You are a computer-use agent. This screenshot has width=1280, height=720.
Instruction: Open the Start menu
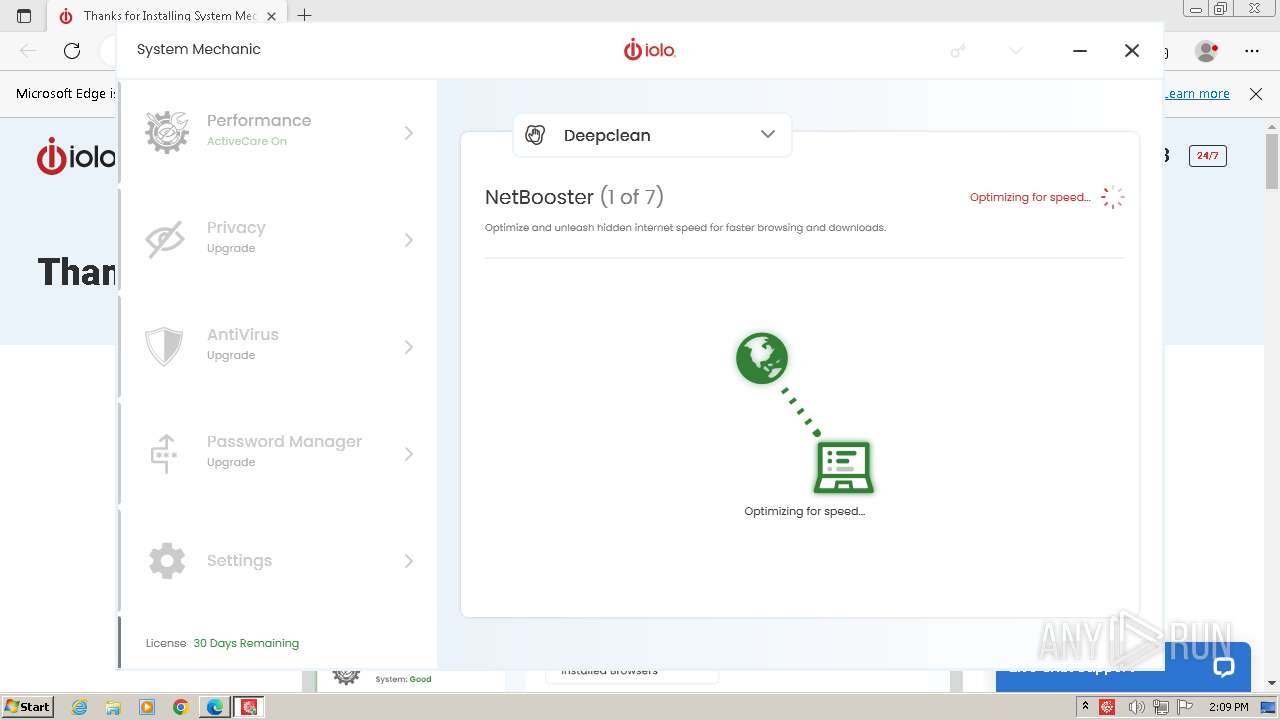point(28,707)
